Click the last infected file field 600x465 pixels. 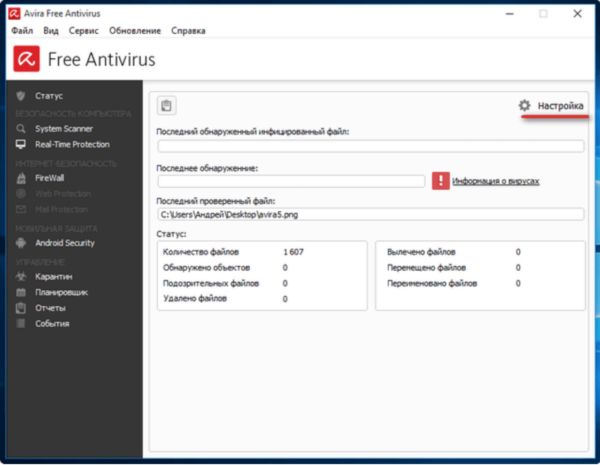371,146
